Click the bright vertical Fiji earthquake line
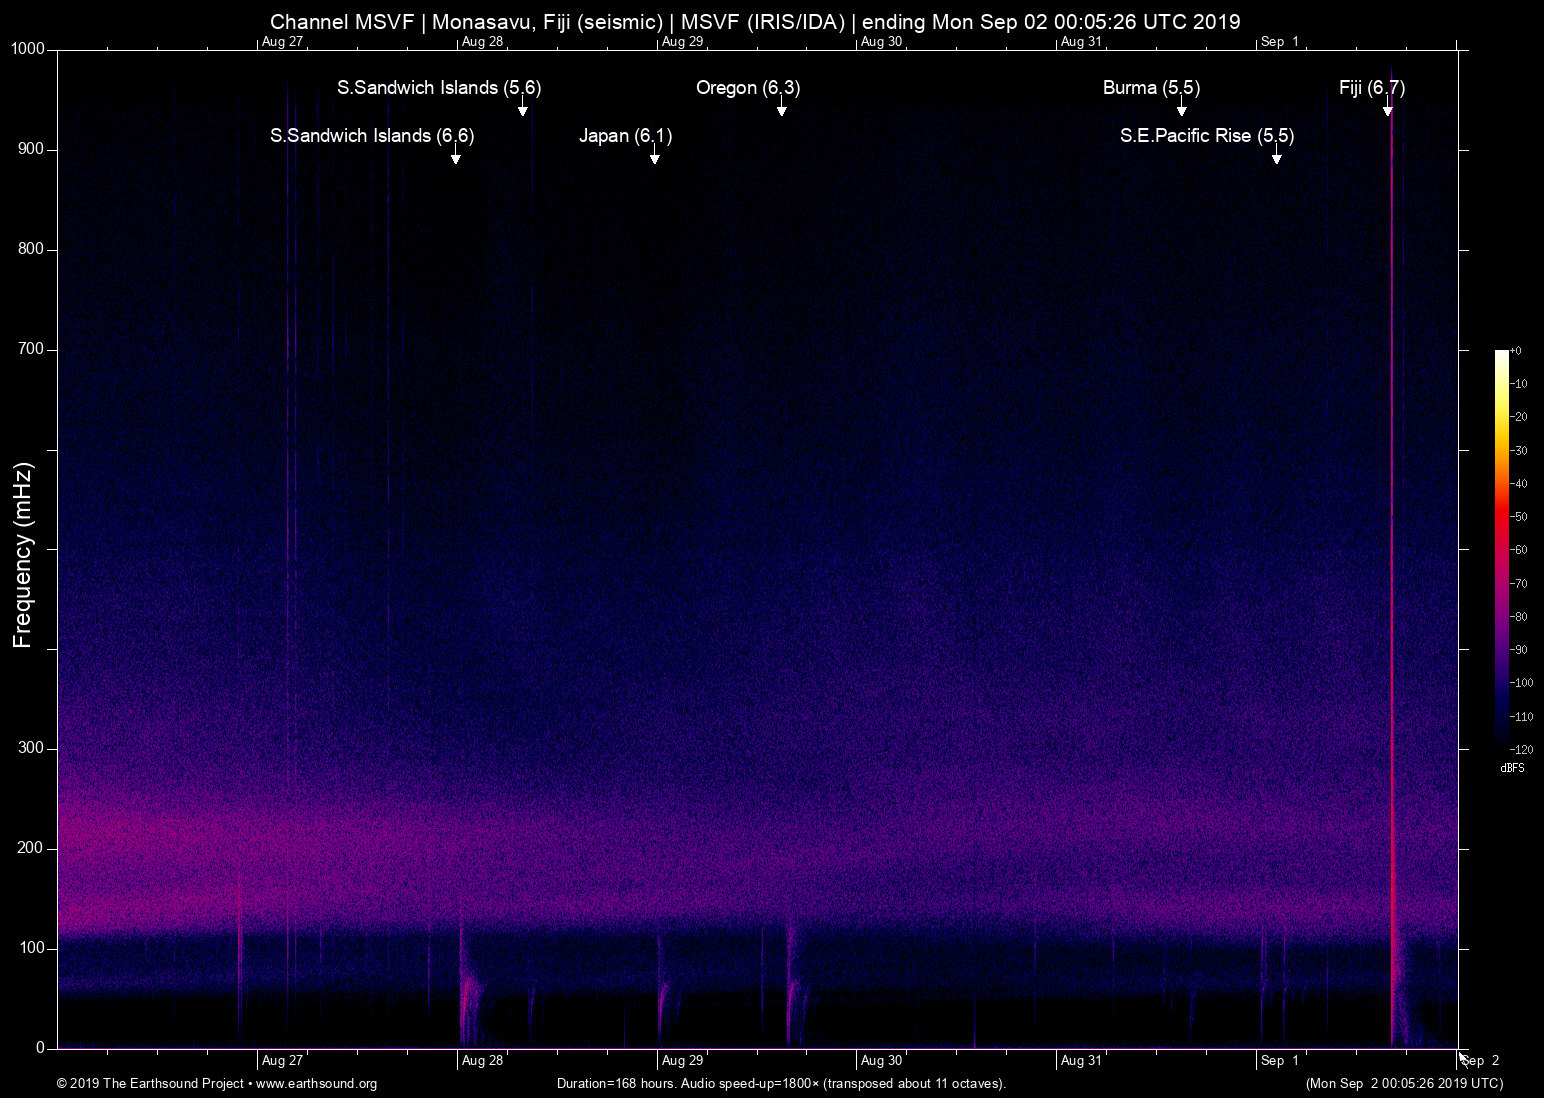Viewport: 1544px width, 1098px height. [1391, 600]
